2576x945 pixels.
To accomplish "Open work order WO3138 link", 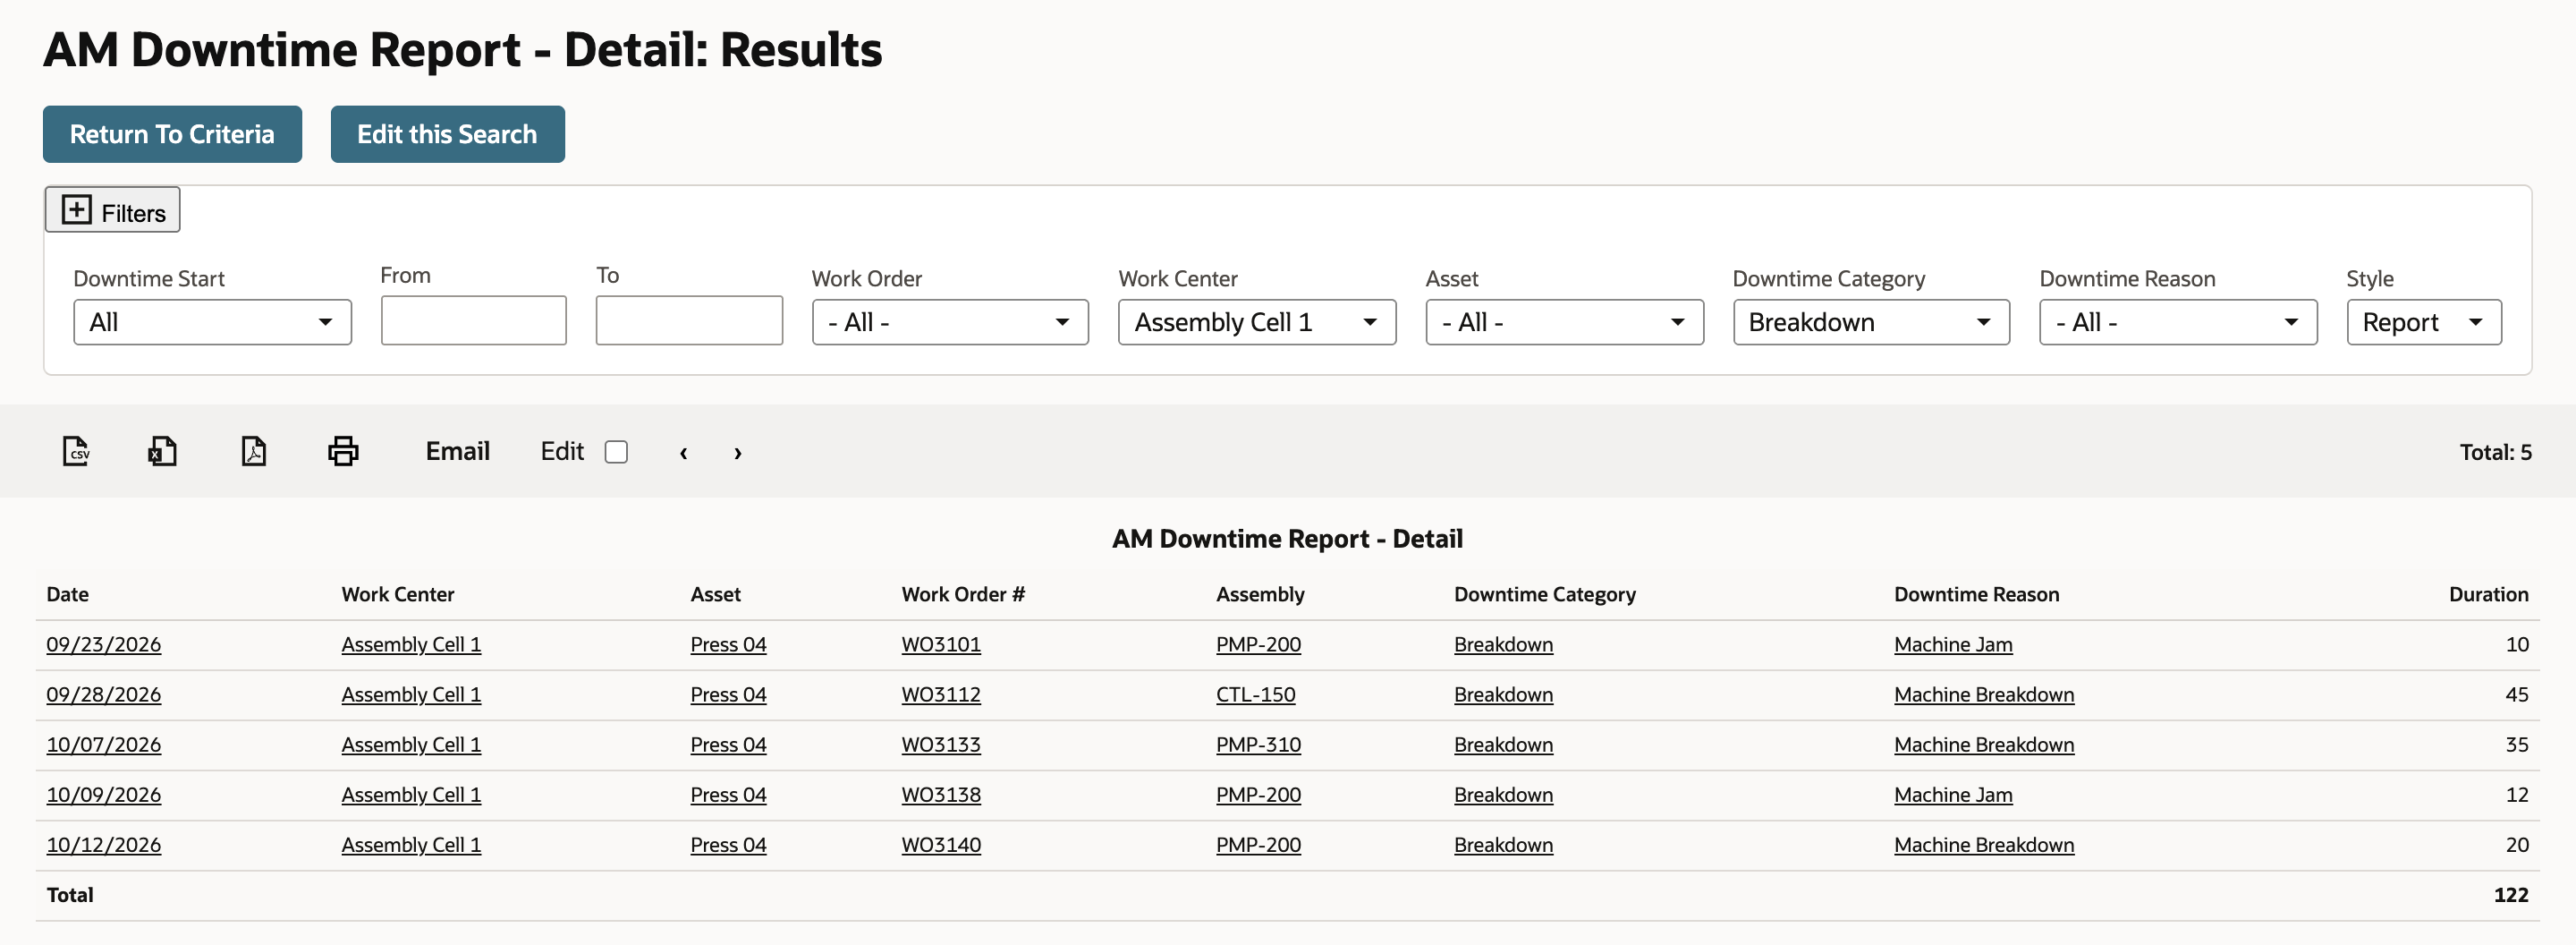I will coord(941,795).
